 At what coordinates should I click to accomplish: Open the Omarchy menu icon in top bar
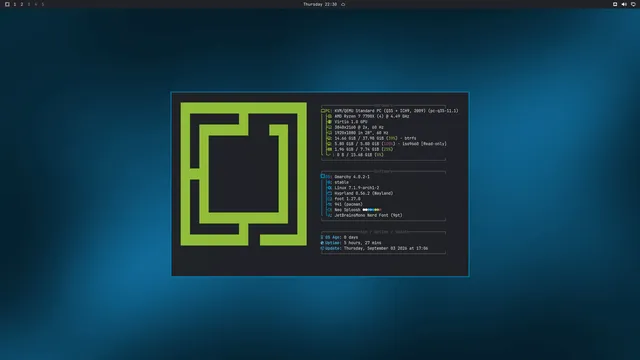(7, 4)
